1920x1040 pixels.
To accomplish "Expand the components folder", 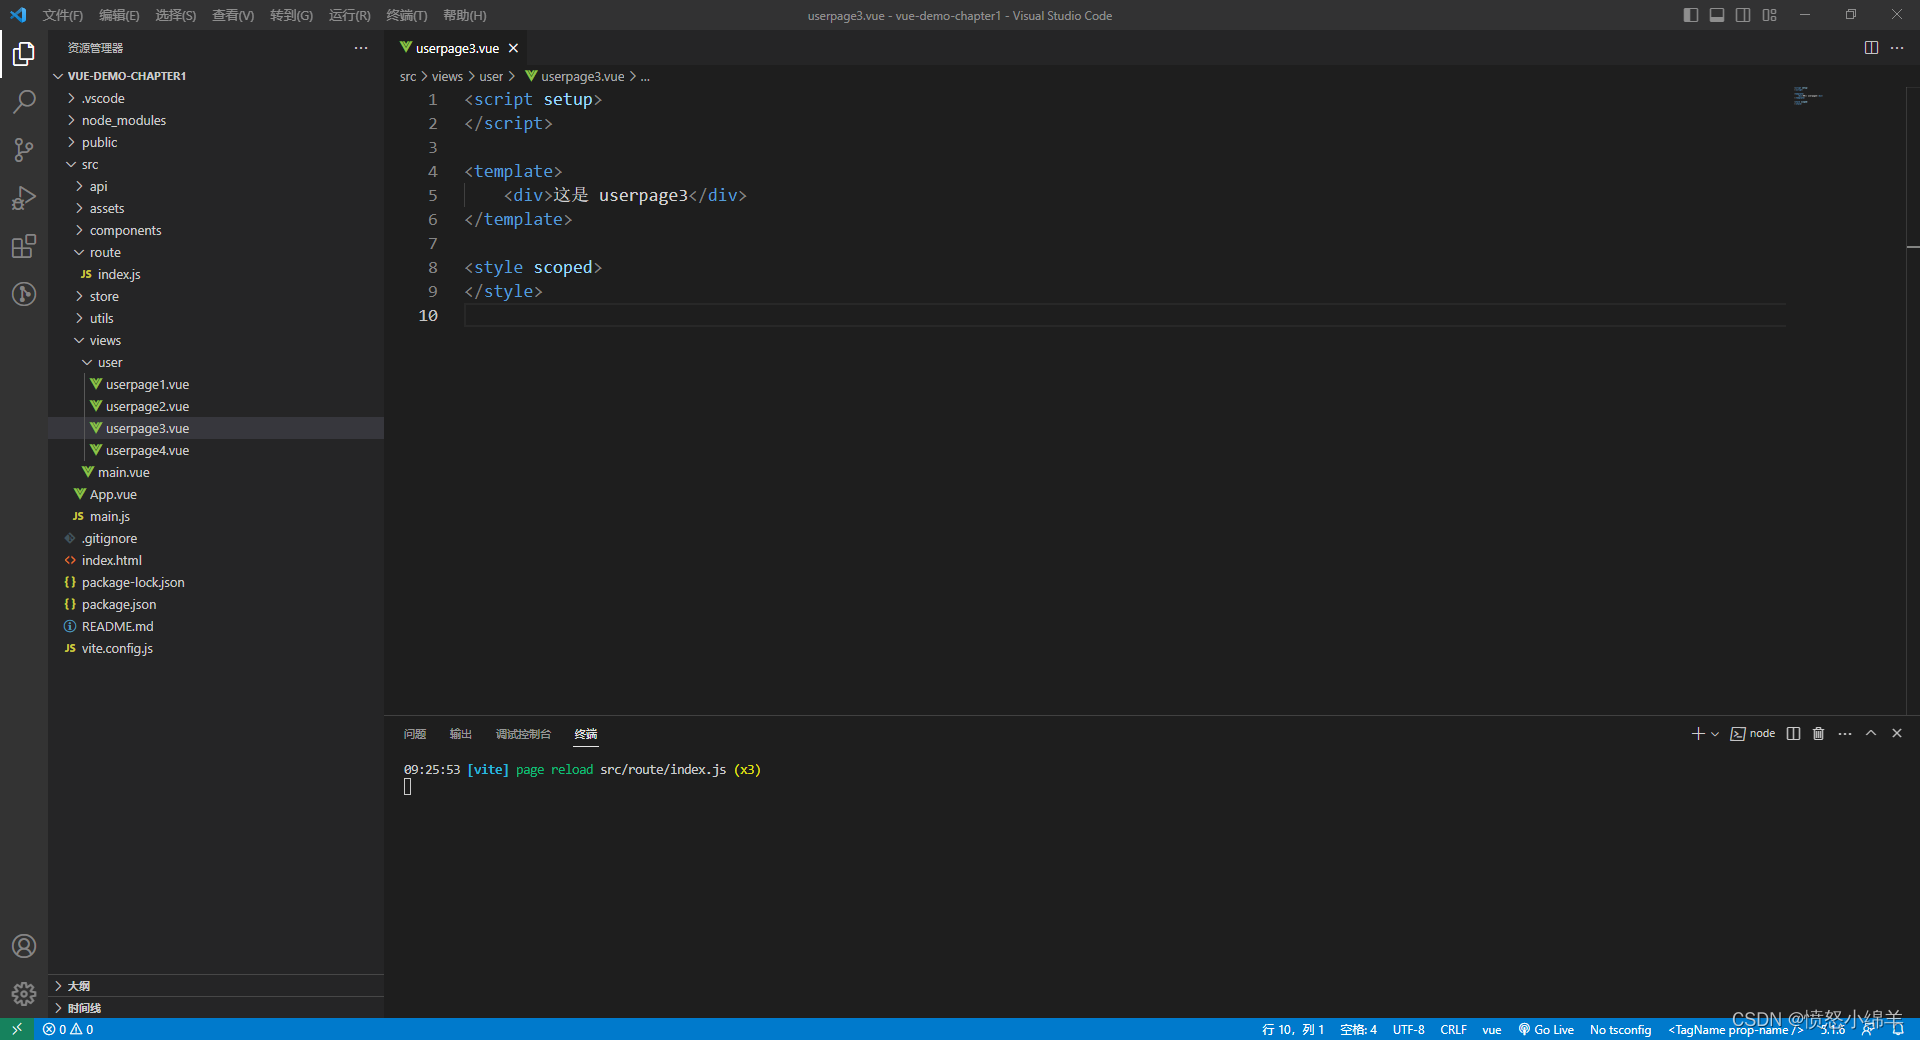I will tap(216, 230).
